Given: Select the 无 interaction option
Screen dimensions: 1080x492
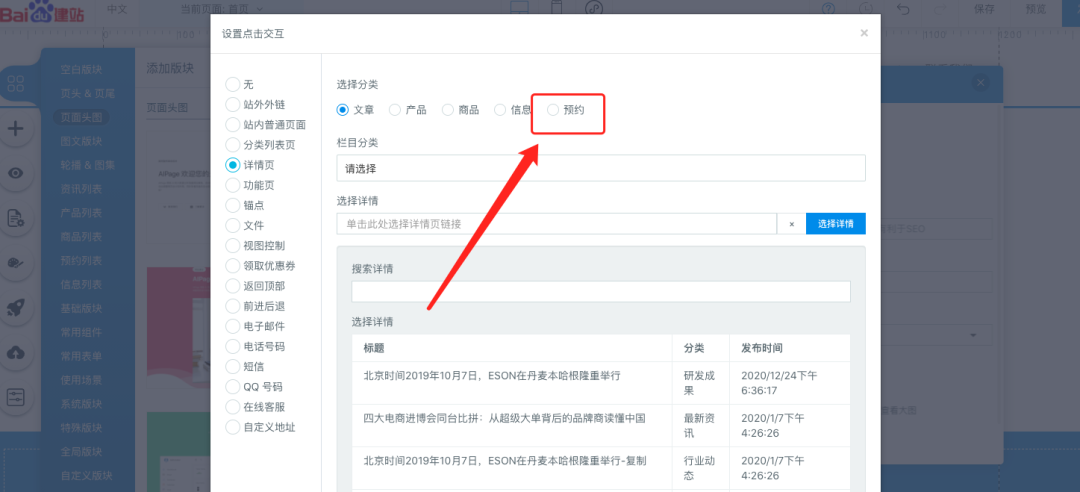Looking at the screenshot, I should [x=233, y=85].
